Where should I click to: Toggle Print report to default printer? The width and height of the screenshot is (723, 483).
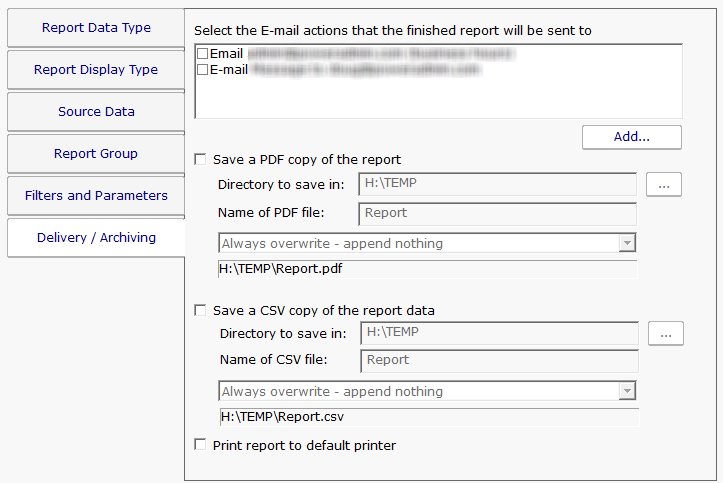[x=201, y=446]
